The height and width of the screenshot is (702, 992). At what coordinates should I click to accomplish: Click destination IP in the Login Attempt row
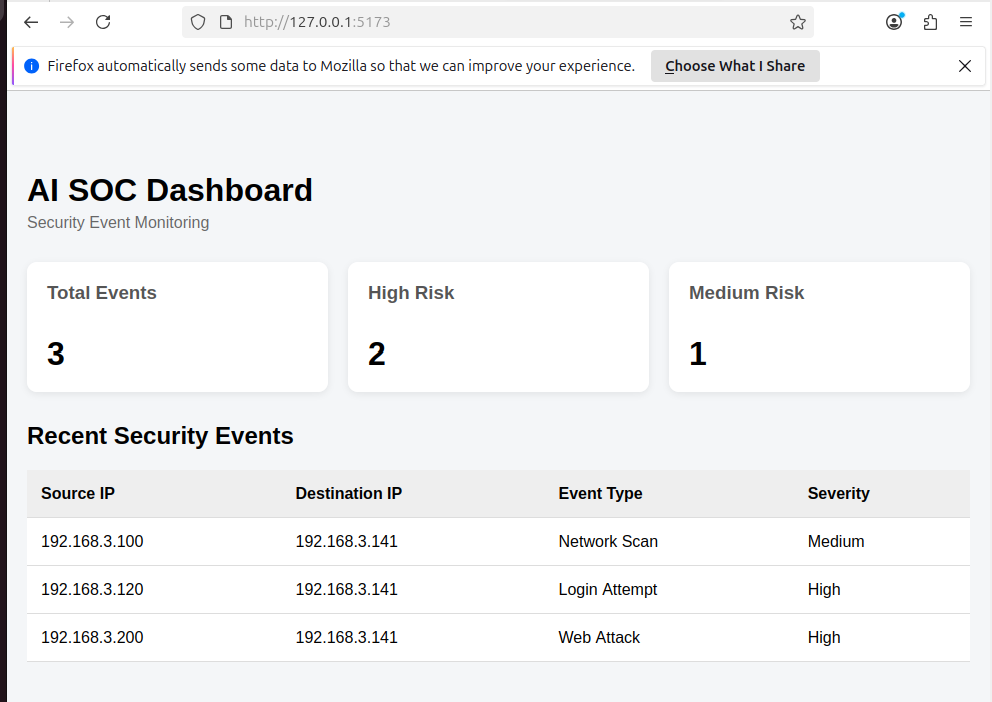point(347,589)
